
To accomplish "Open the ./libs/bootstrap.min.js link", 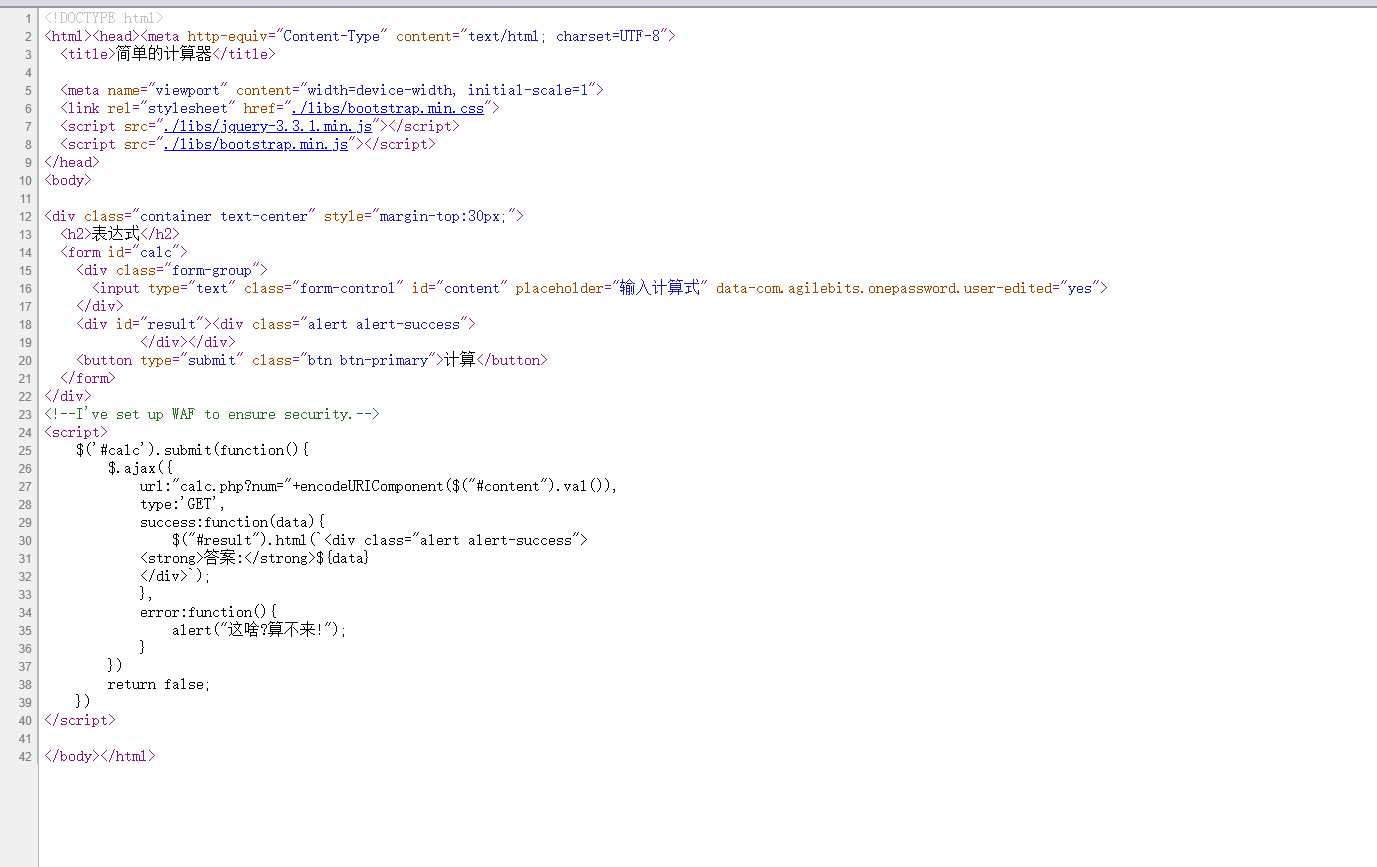I will coord(256,144).
